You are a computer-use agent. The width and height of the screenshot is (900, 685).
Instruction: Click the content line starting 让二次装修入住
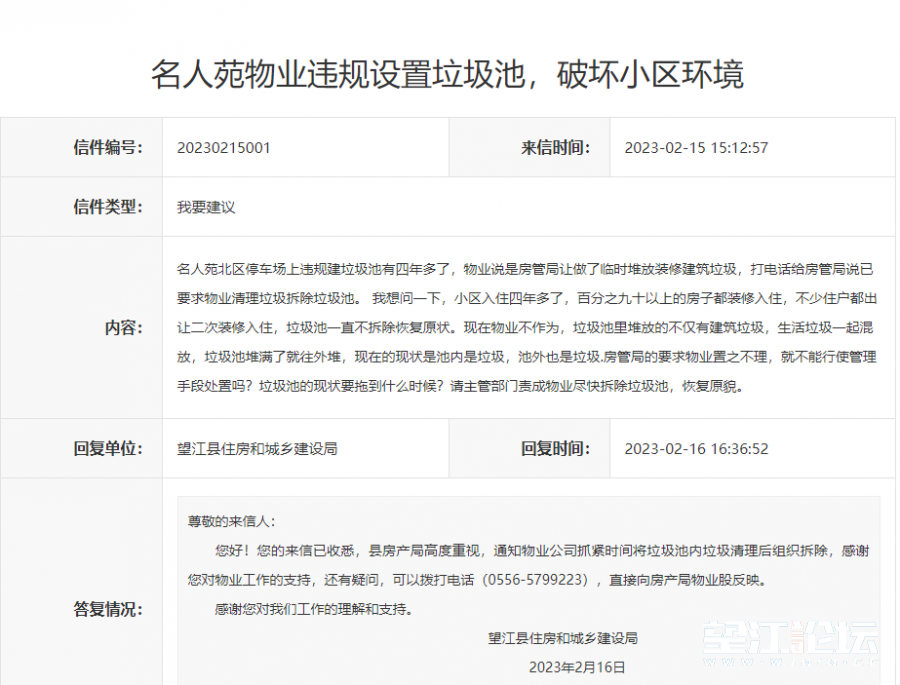click(525, 327)
